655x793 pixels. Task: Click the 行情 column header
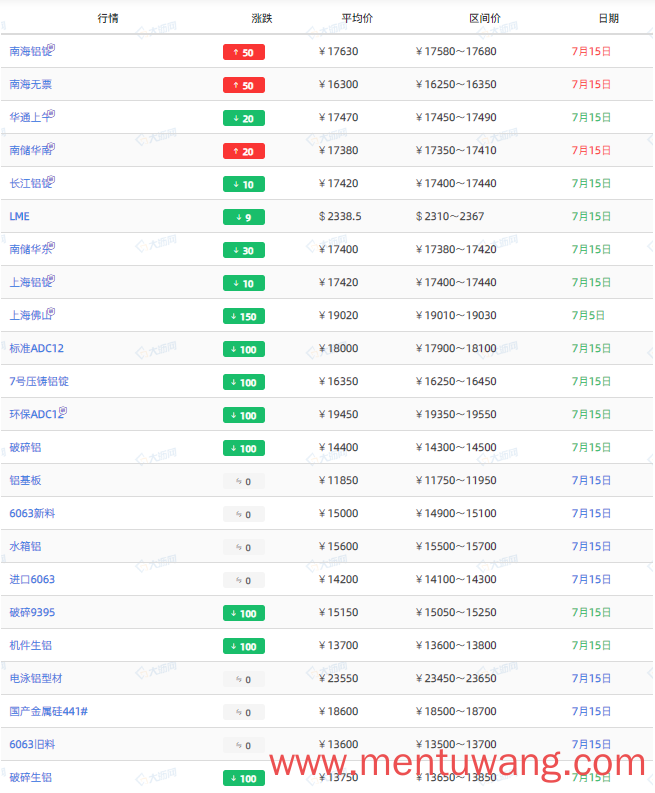coord(108,19)
